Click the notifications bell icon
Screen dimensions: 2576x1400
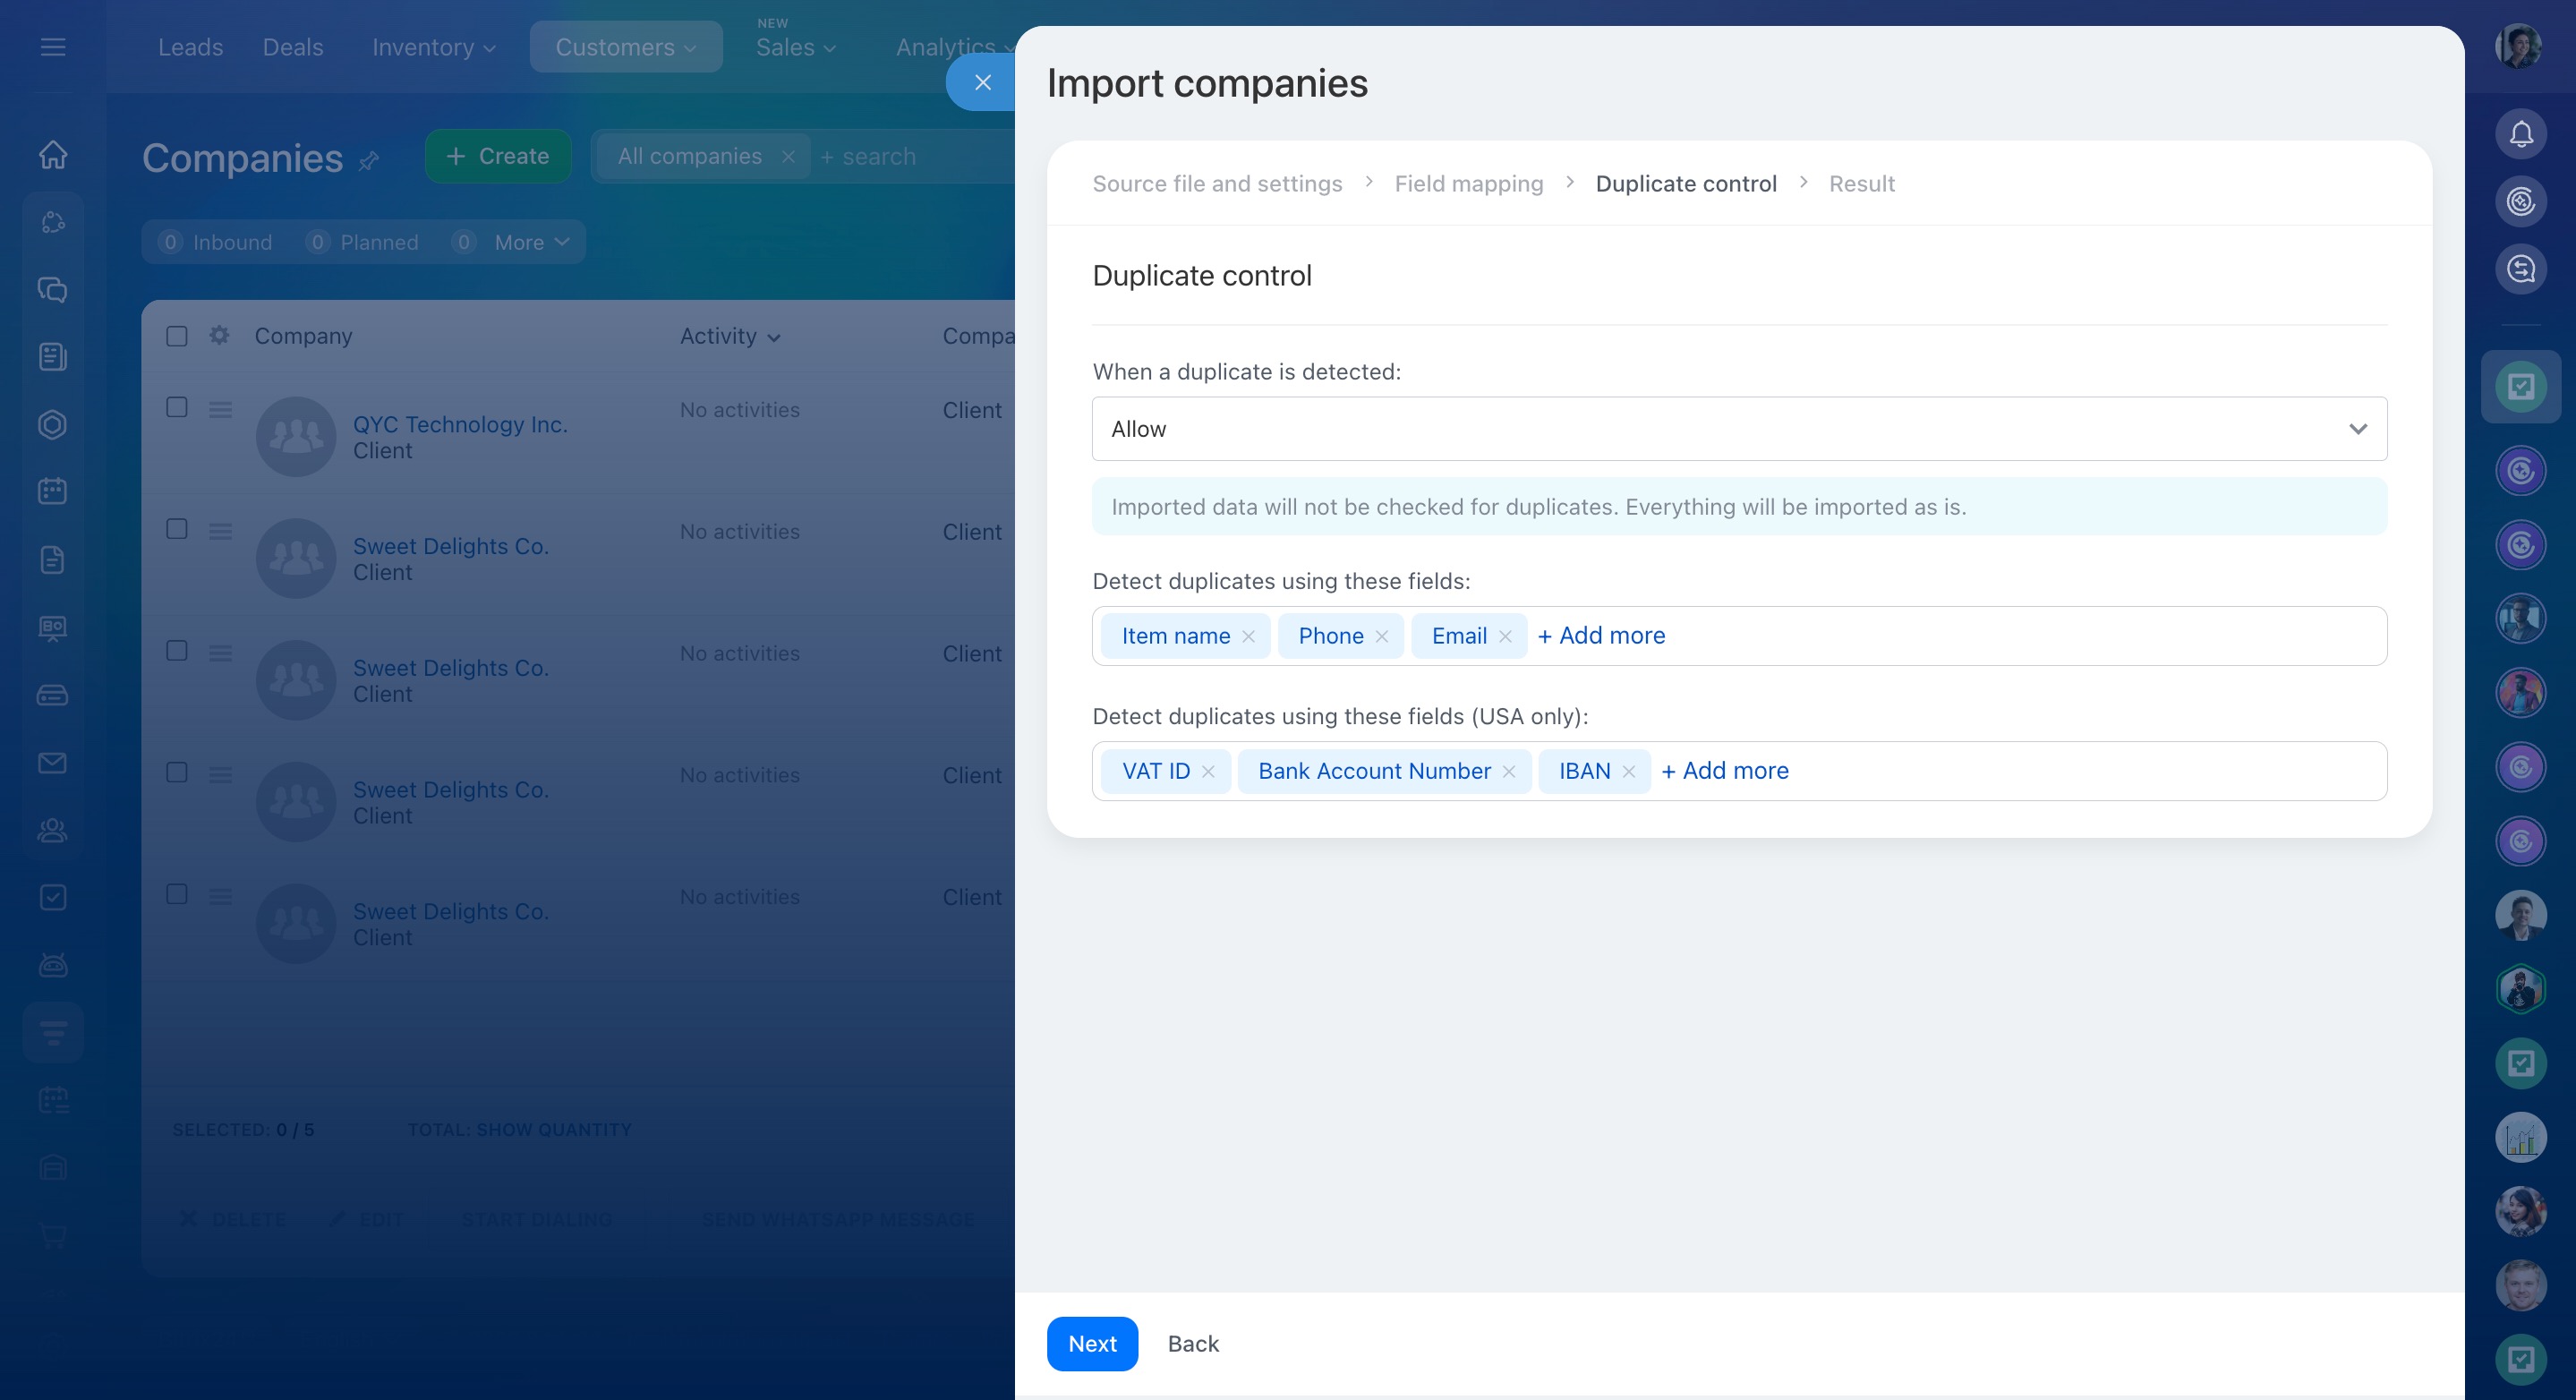[2520, 134]
